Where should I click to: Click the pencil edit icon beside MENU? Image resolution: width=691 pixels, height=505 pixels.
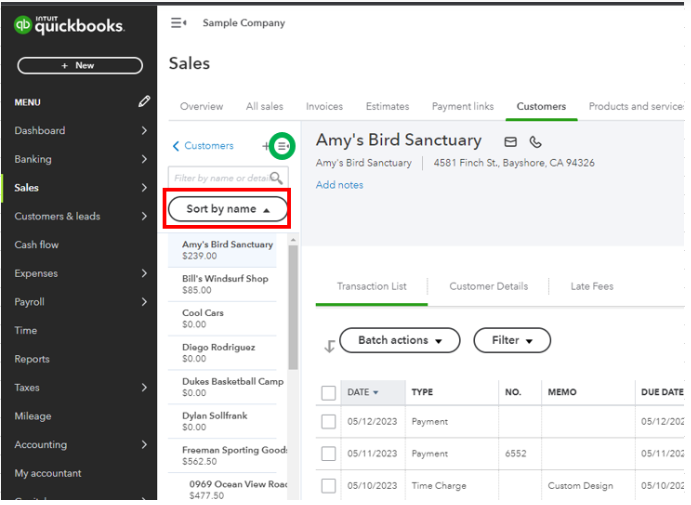coord(144,102)
